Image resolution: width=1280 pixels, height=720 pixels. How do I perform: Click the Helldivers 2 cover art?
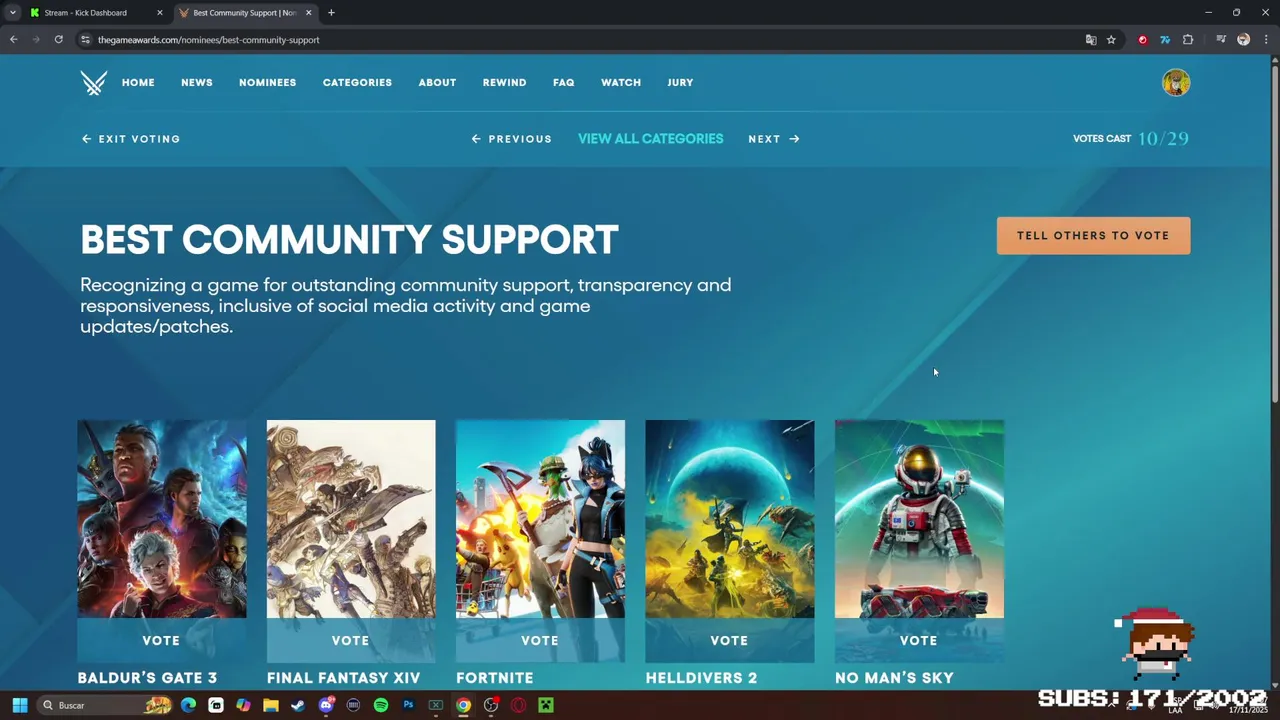tap(730, 519)
